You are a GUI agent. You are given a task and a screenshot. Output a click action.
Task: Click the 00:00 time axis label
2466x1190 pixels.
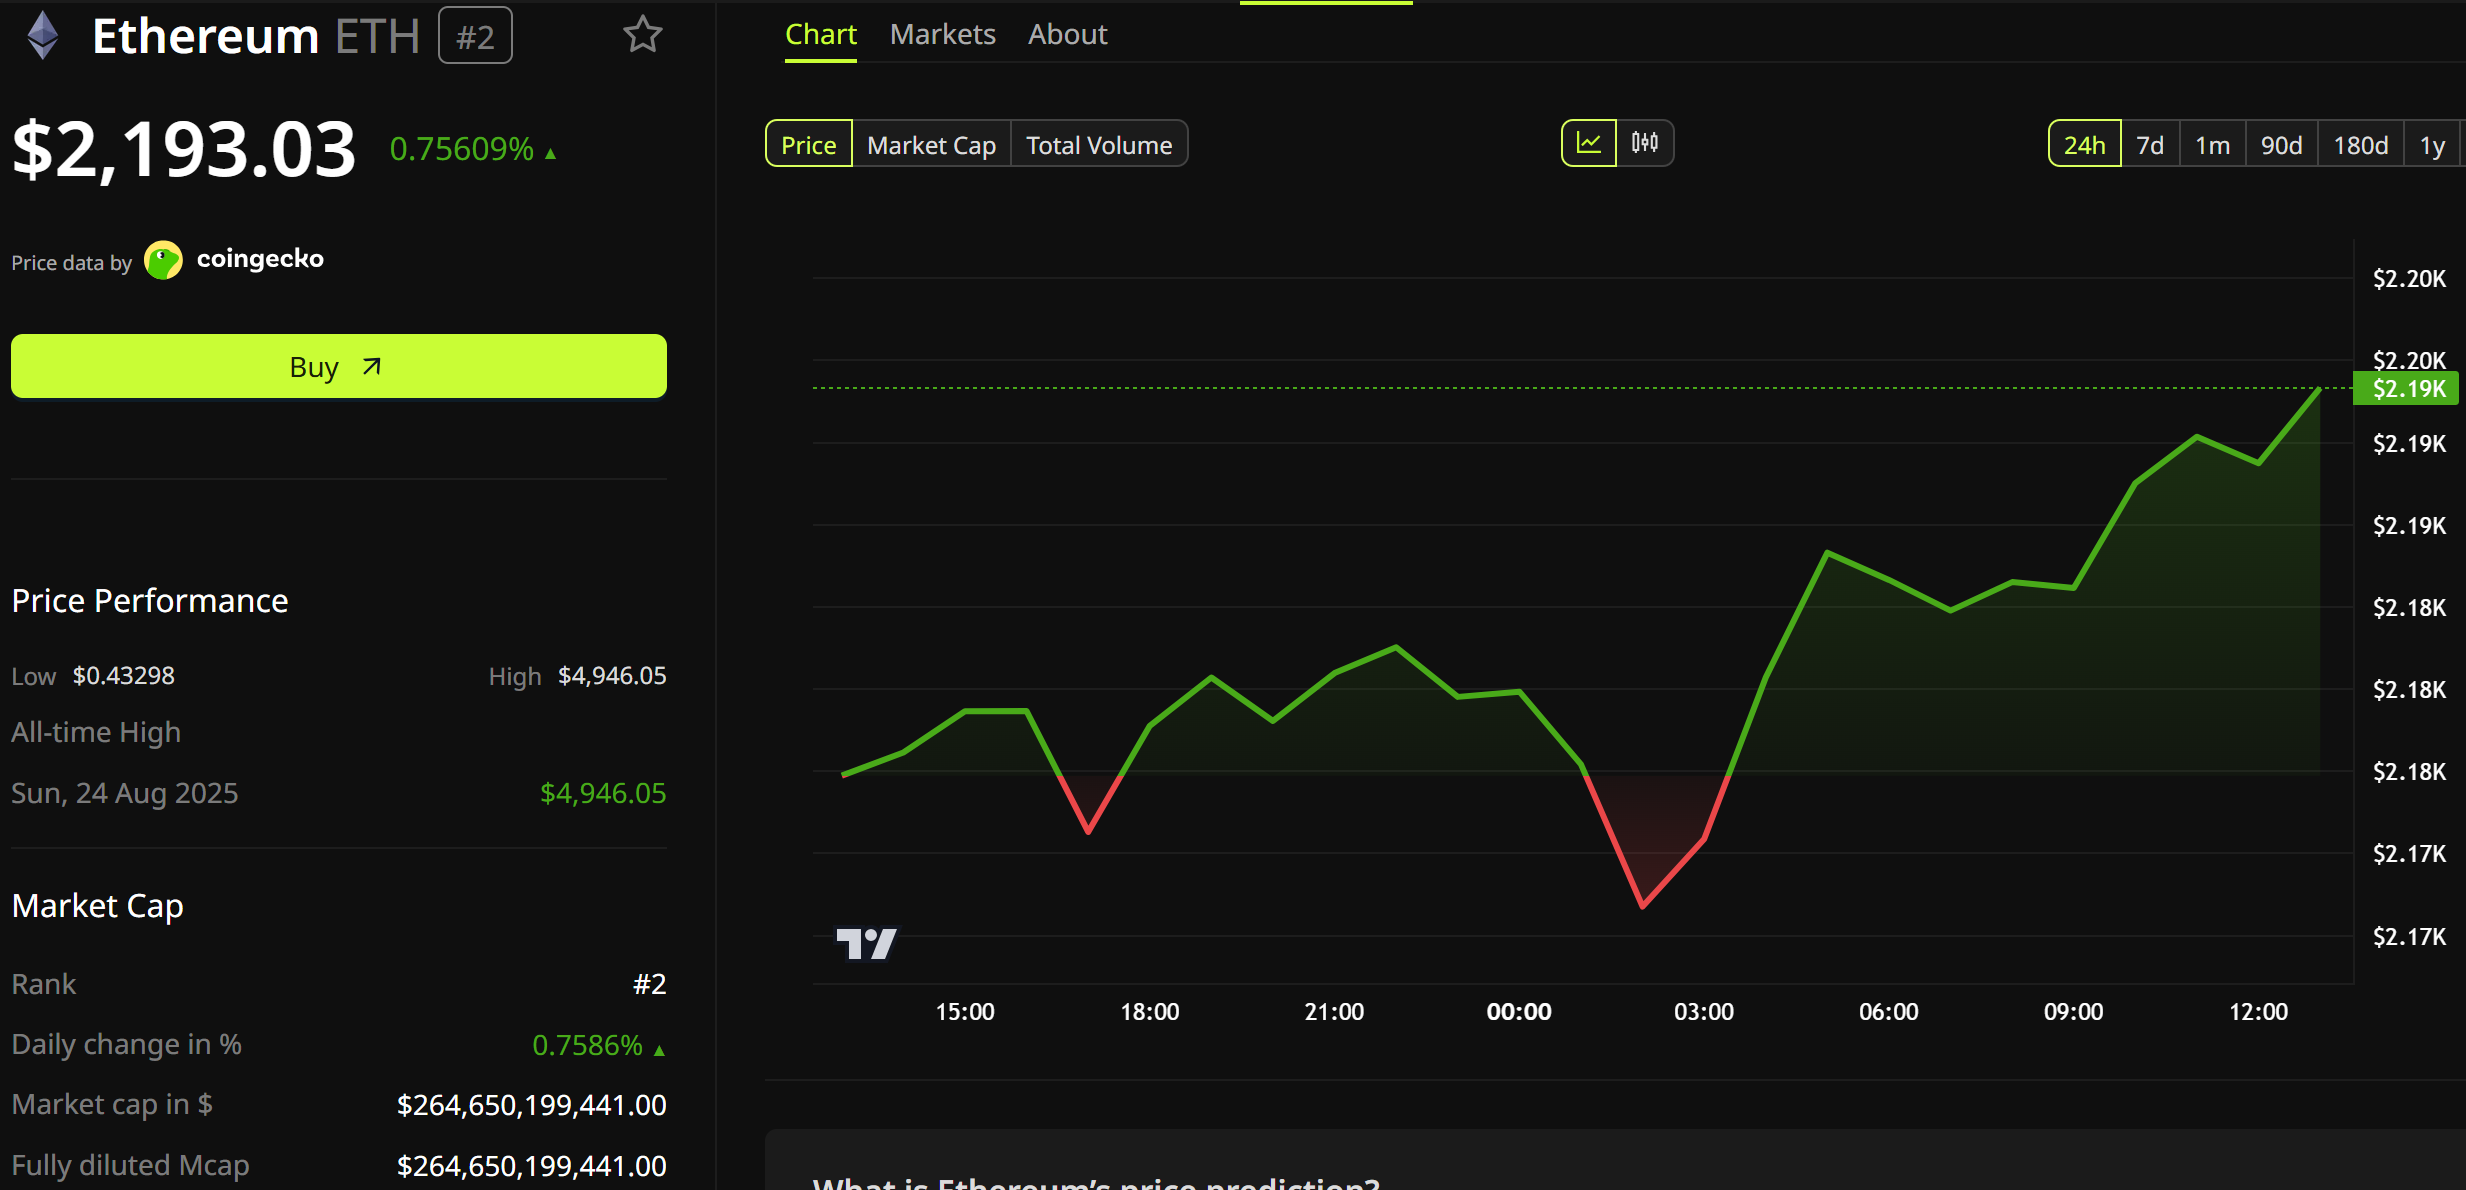(x=1519, y=1012)
